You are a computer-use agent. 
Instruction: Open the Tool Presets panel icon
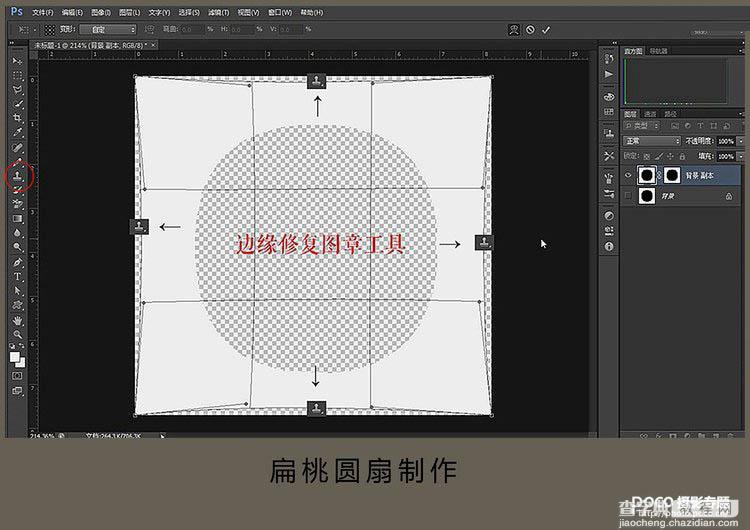pyautogui.click(x=608, y=156)
